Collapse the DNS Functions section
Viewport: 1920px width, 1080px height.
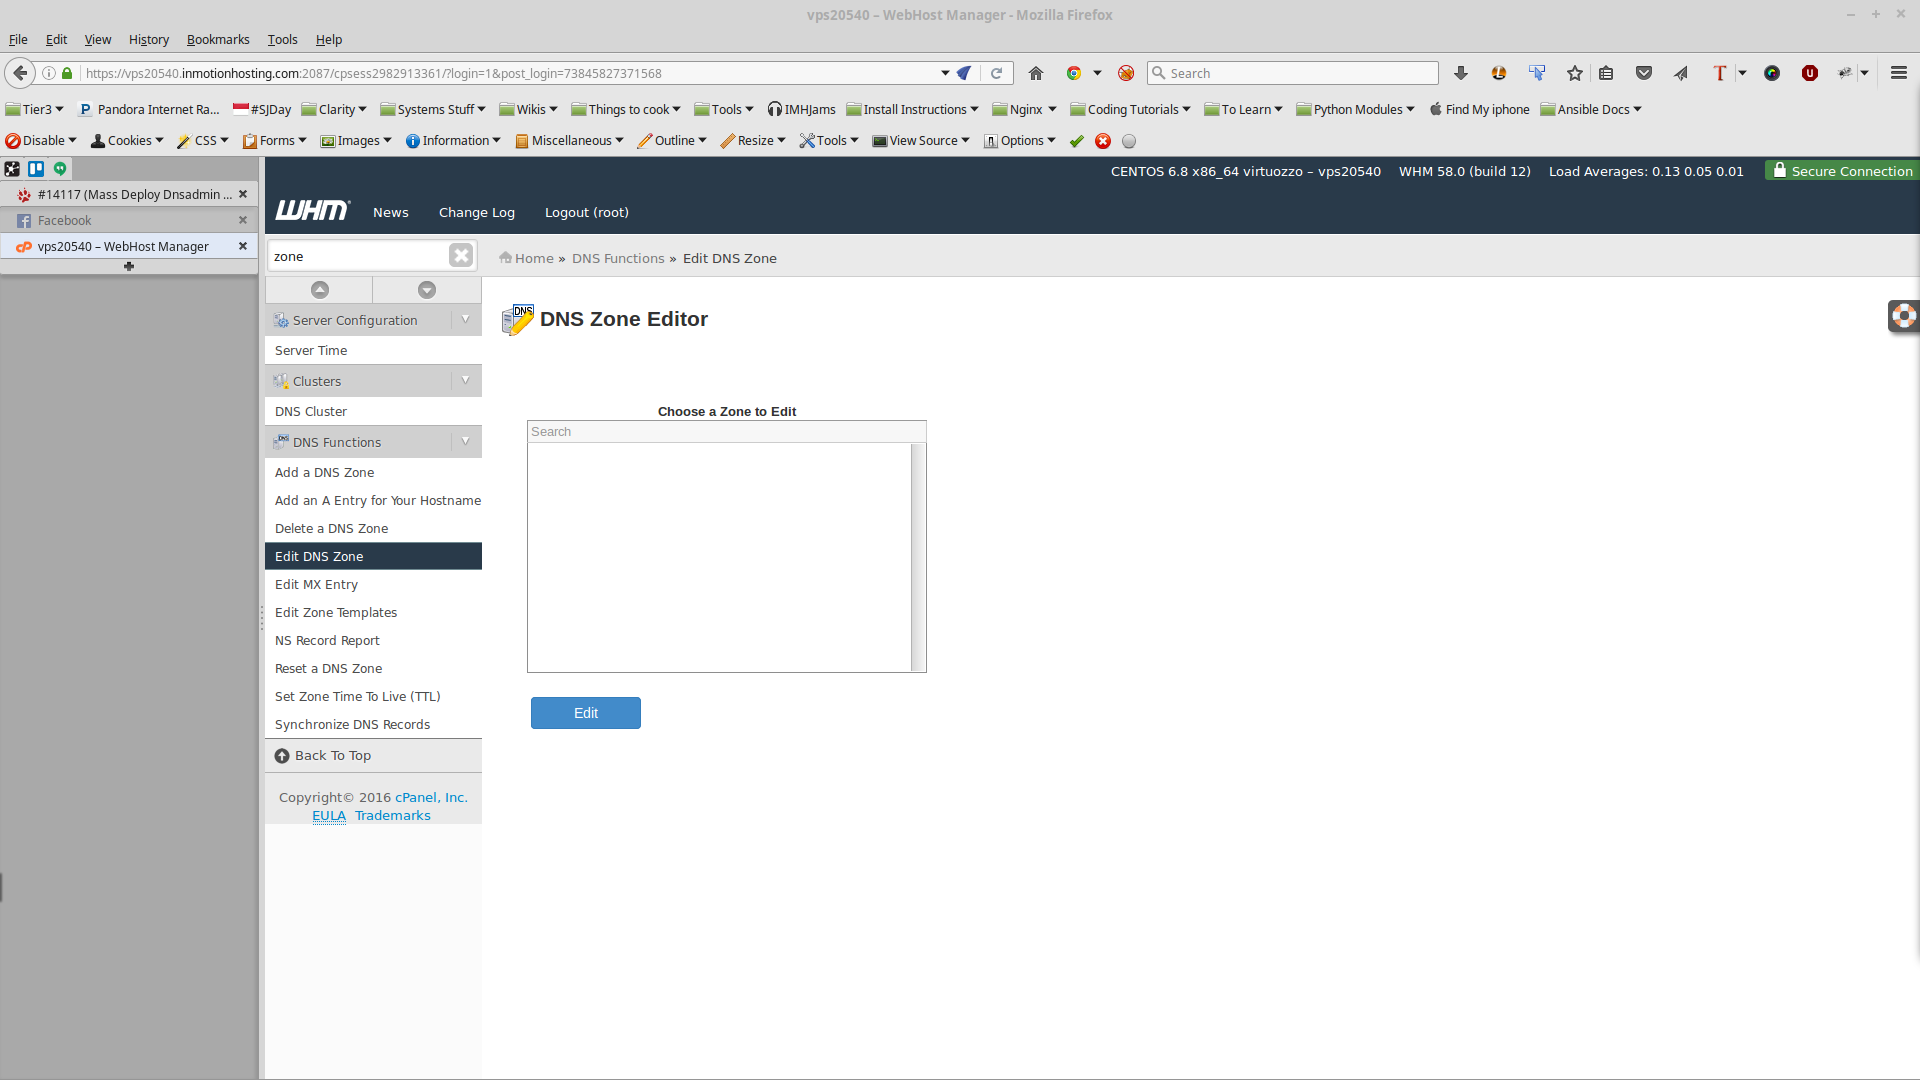(x=465, y=442)
